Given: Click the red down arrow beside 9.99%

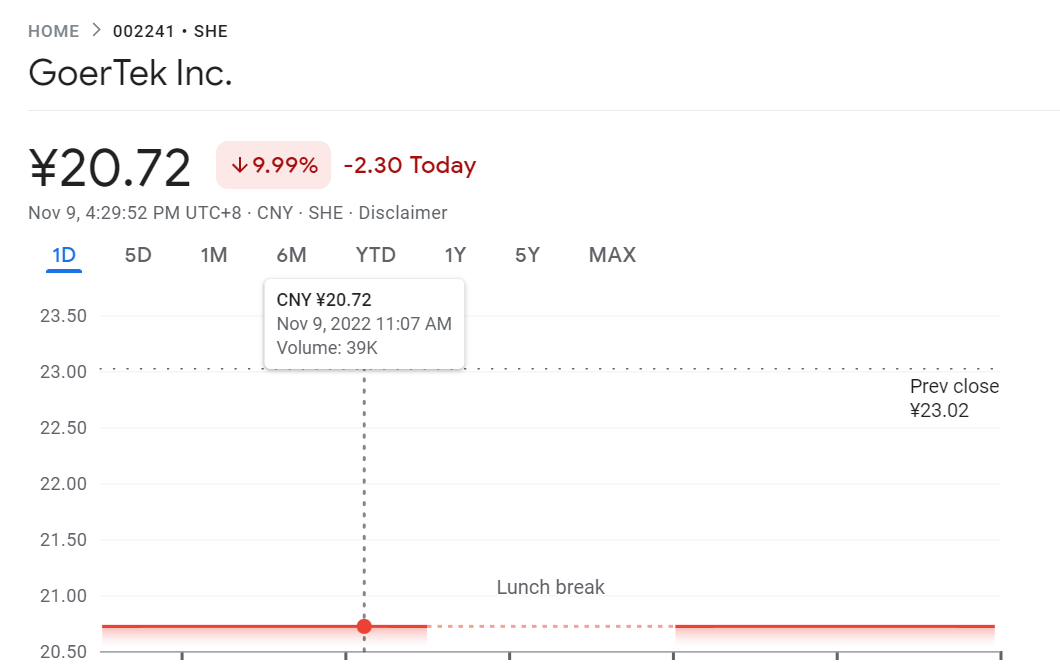Looking at the screenshot, I should point(239,165).
